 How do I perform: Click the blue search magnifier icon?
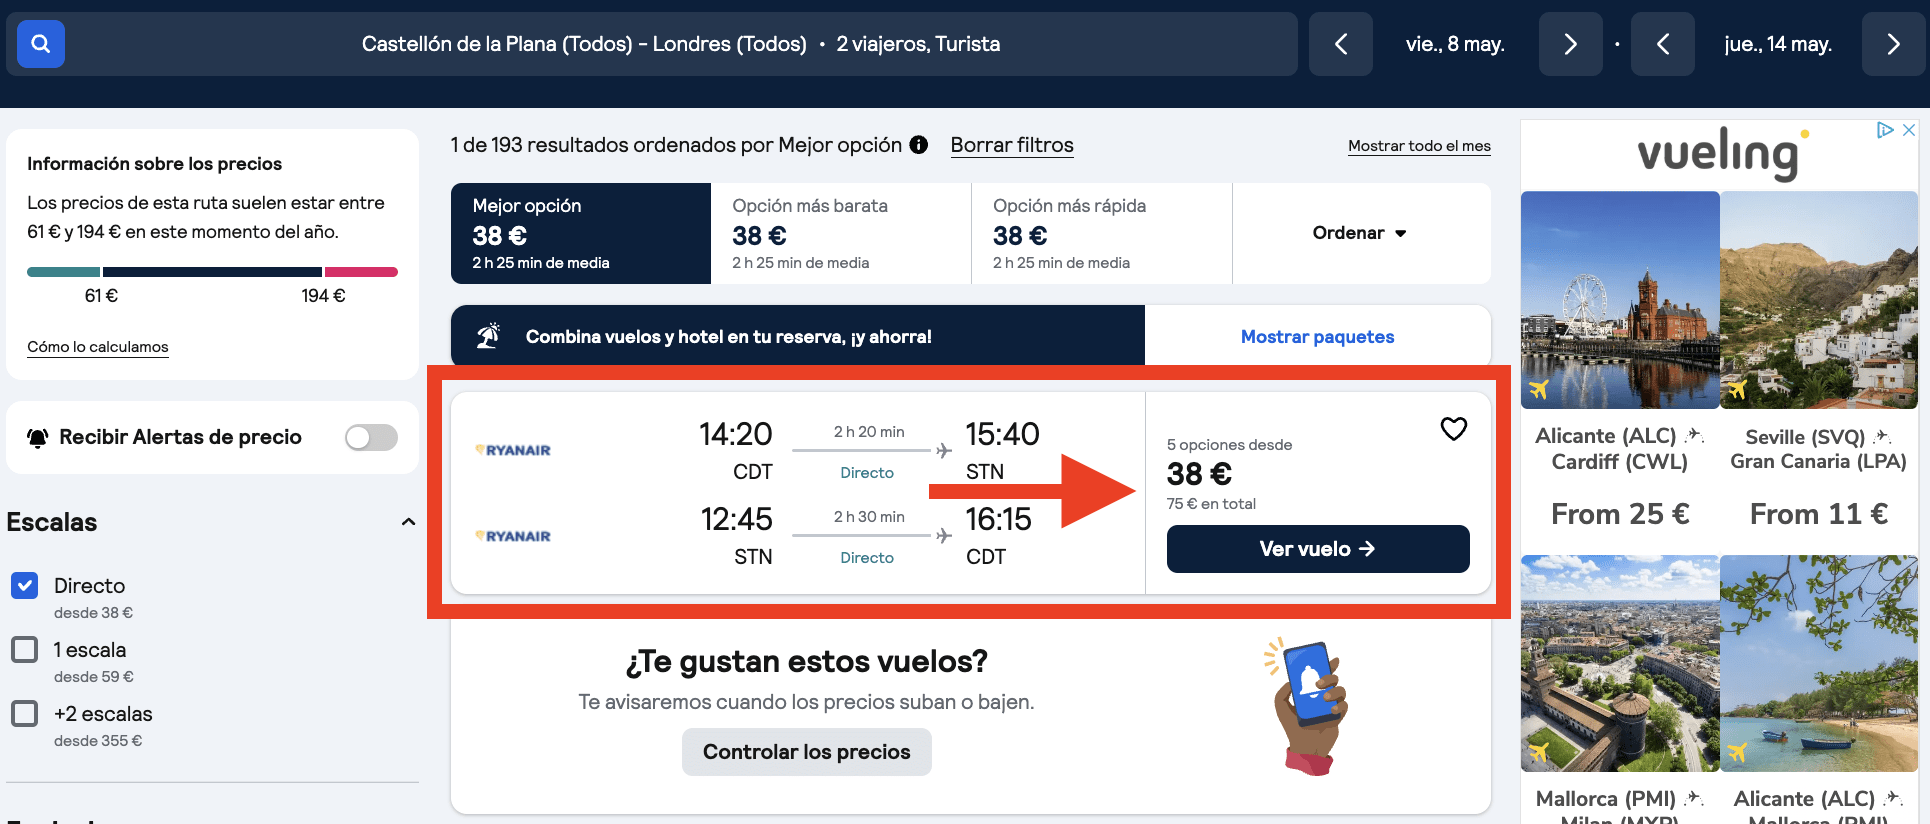41,44
